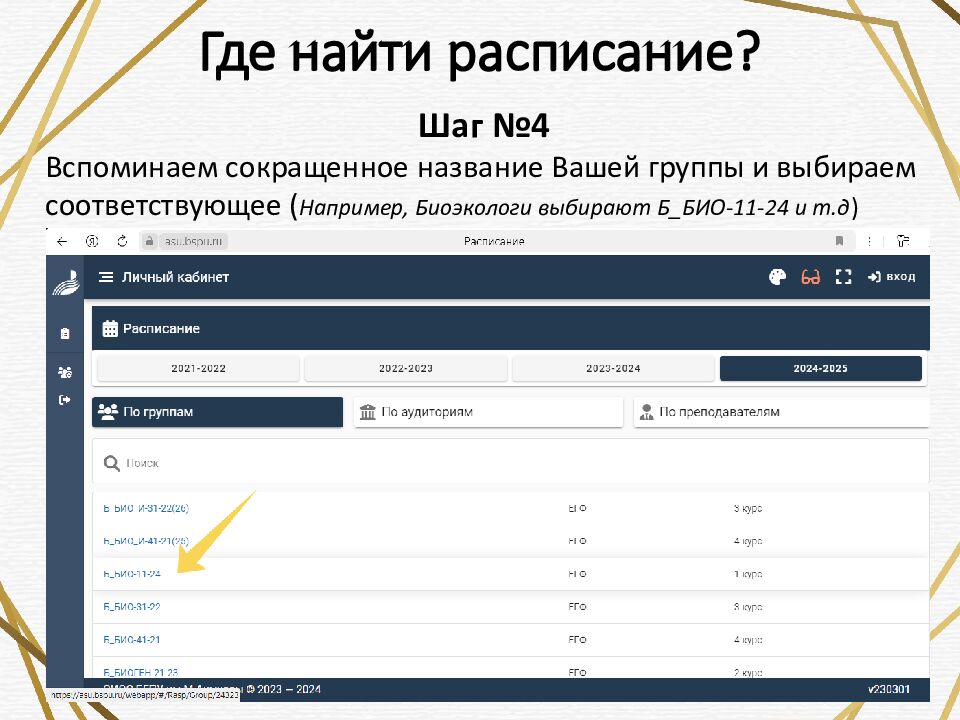
Task: Open the Б_БИО-11-24 group schedule link
Action: (135, 573)
